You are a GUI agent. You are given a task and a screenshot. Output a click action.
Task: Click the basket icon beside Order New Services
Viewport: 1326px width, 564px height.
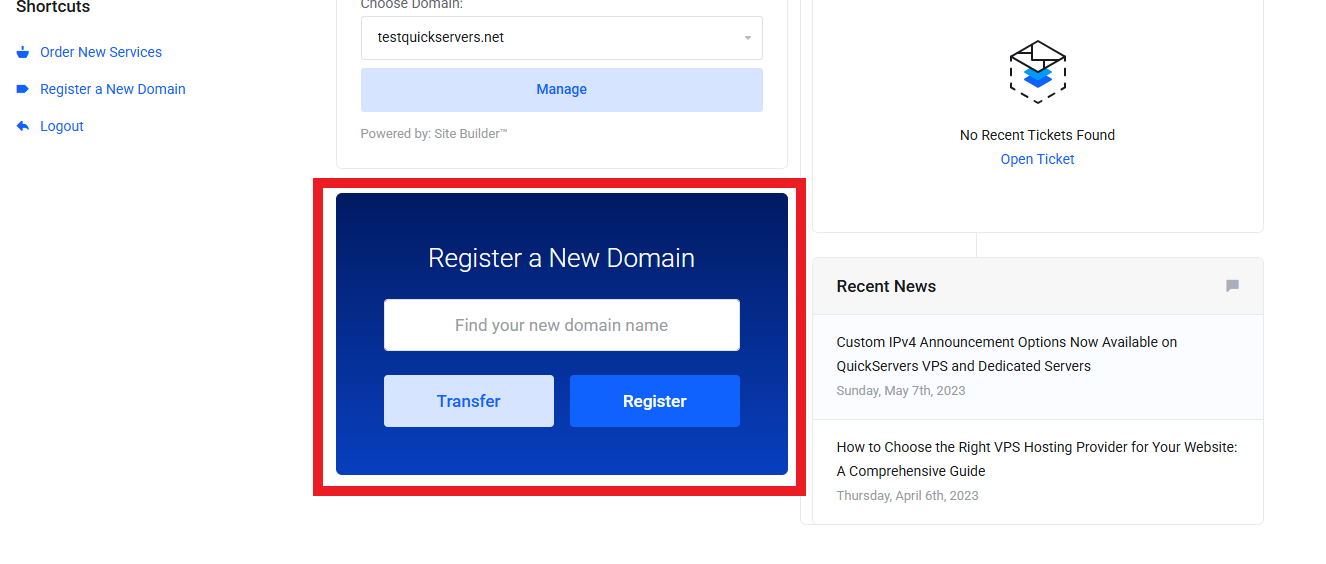point(23,52)
